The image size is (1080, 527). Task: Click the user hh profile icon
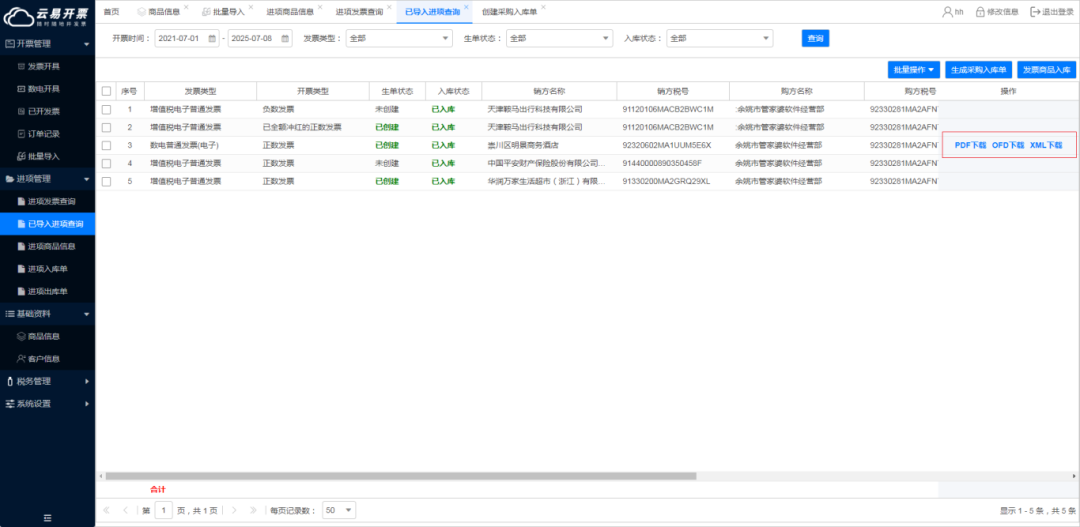click(x=947, y=12)
